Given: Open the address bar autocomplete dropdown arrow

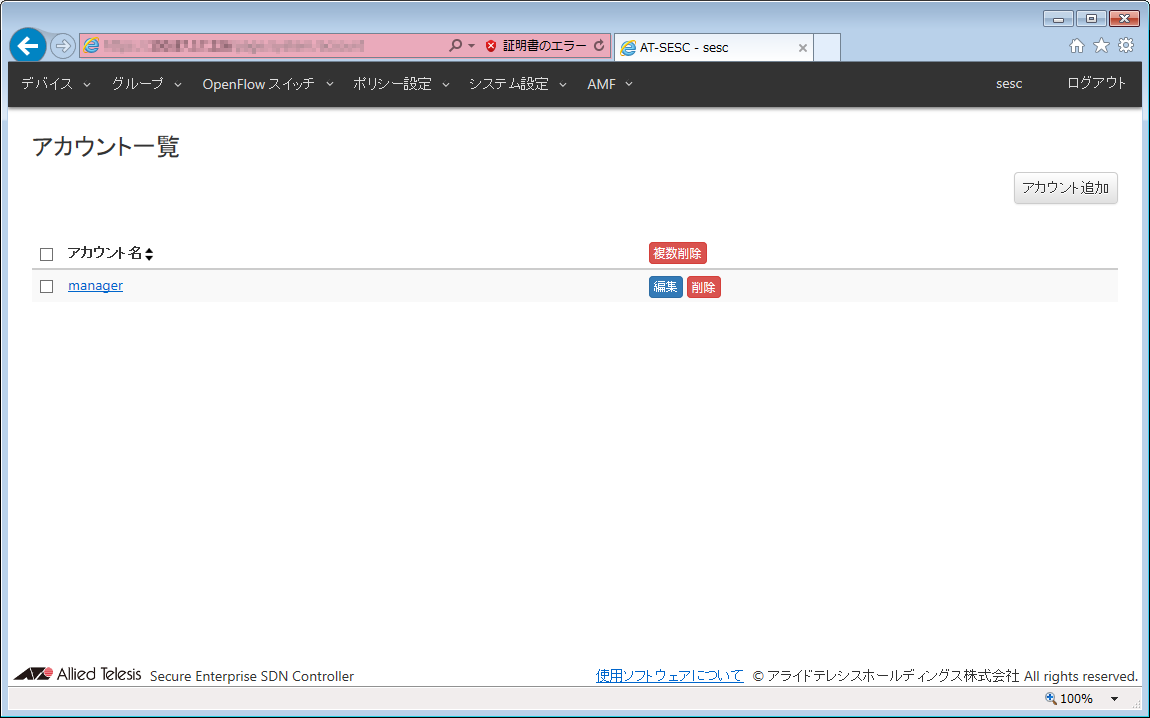Looking at the screenshot, I should click(x=472, y=45).
